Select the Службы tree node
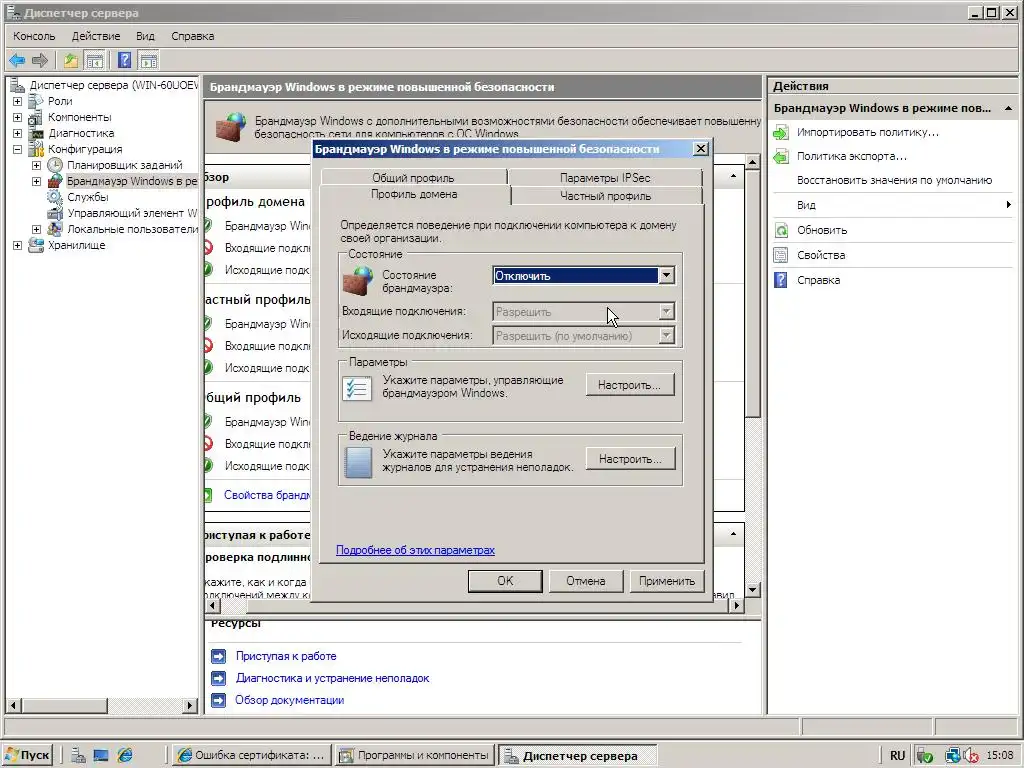This screenshot has height=768, width=1024. click(88, 197)
